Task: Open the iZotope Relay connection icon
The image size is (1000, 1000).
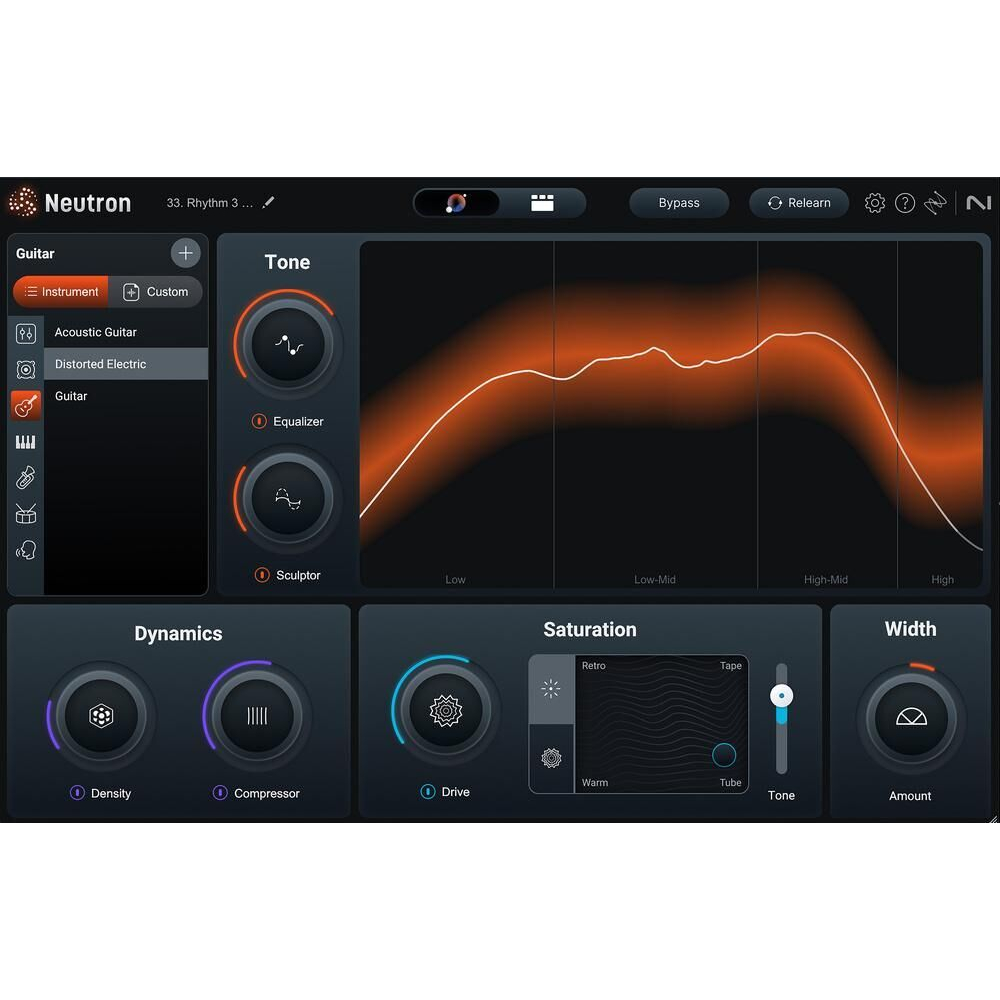Action: pos(936,202)
